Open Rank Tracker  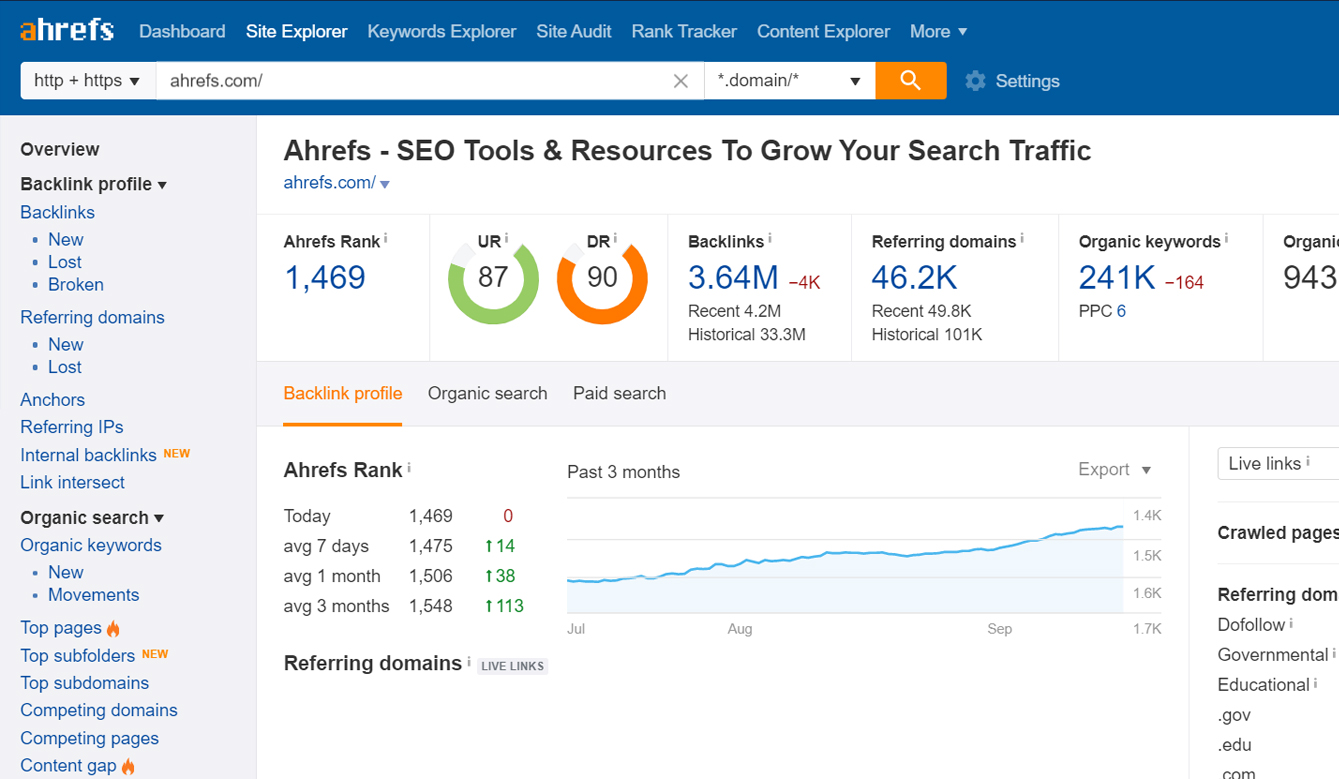684,31
